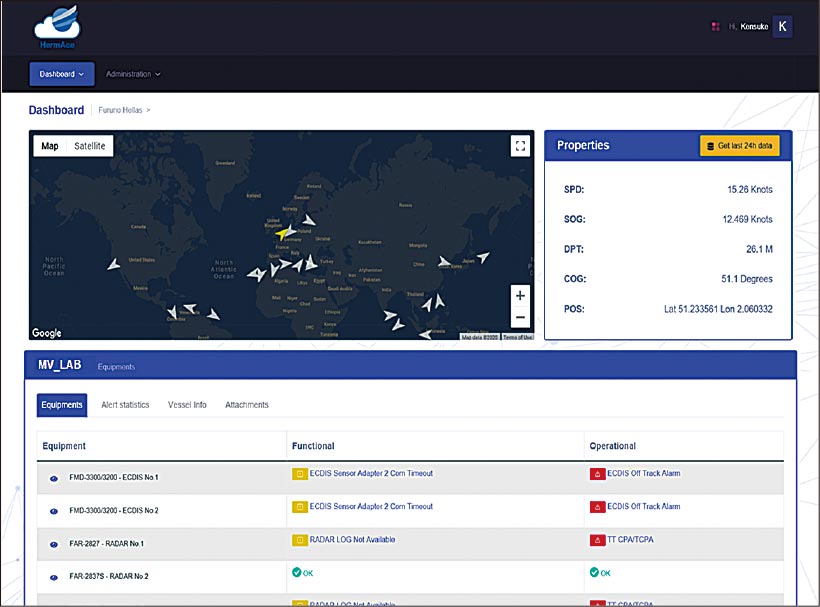This screenshot has width=820, height=607.
Task: Click yellow warning icon in ECDIS No 2 row
Action: pos(300,507)
